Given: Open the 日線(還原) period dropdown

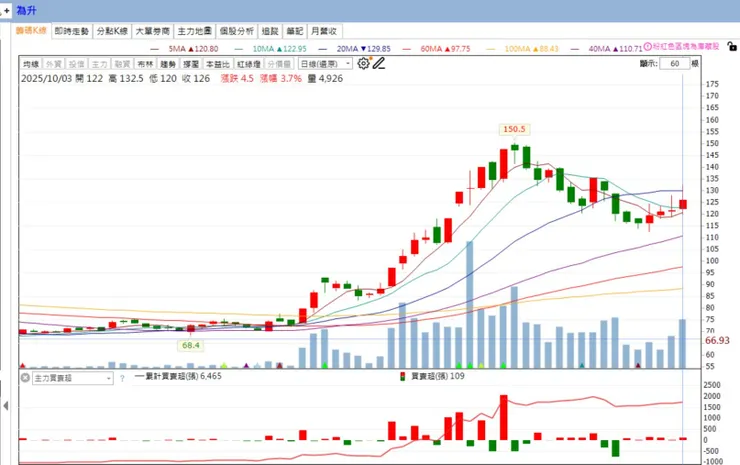Looking at the screenshot, I should coord(325,64).
